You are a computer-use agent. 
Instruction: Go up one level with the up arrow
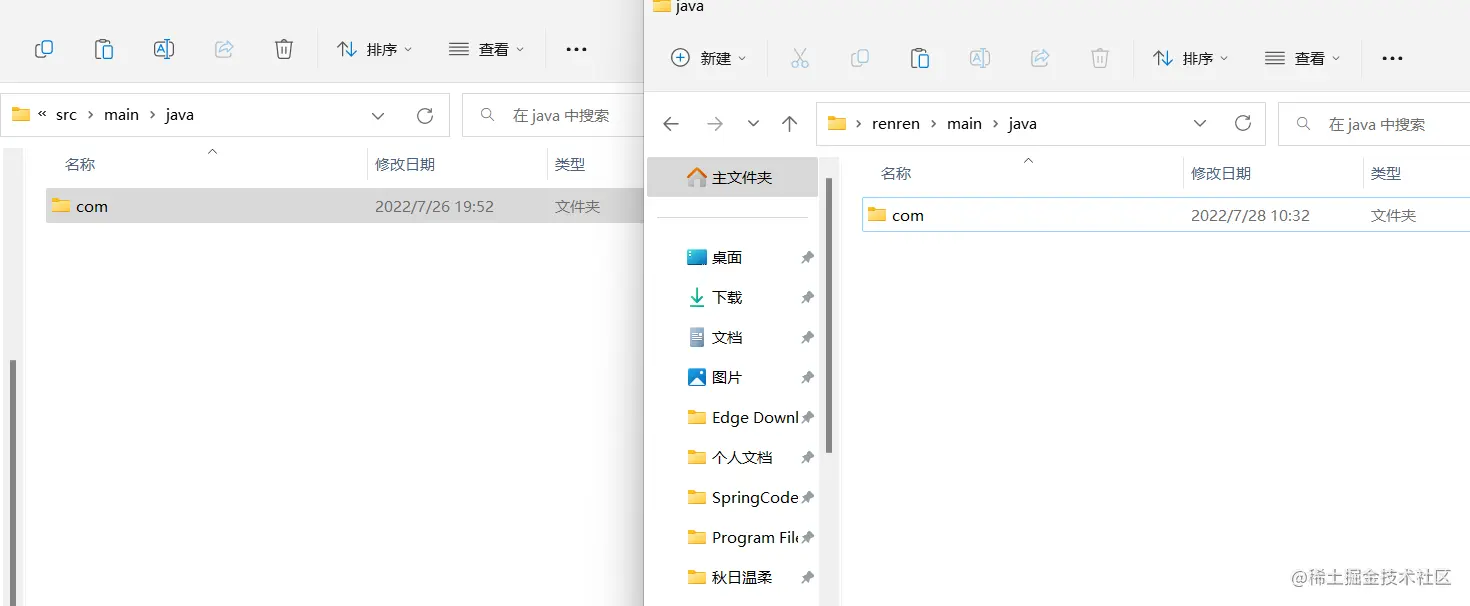[790, 124]
